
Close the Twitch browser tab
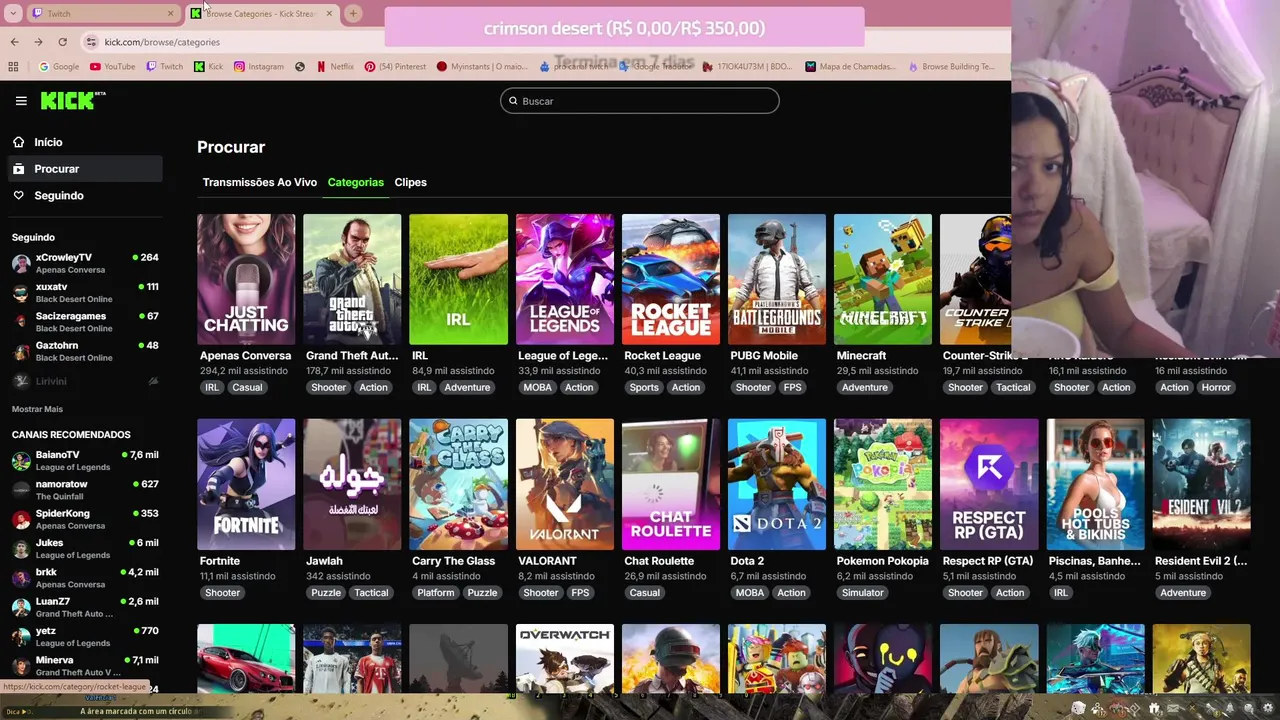click(x=170, y=13)
